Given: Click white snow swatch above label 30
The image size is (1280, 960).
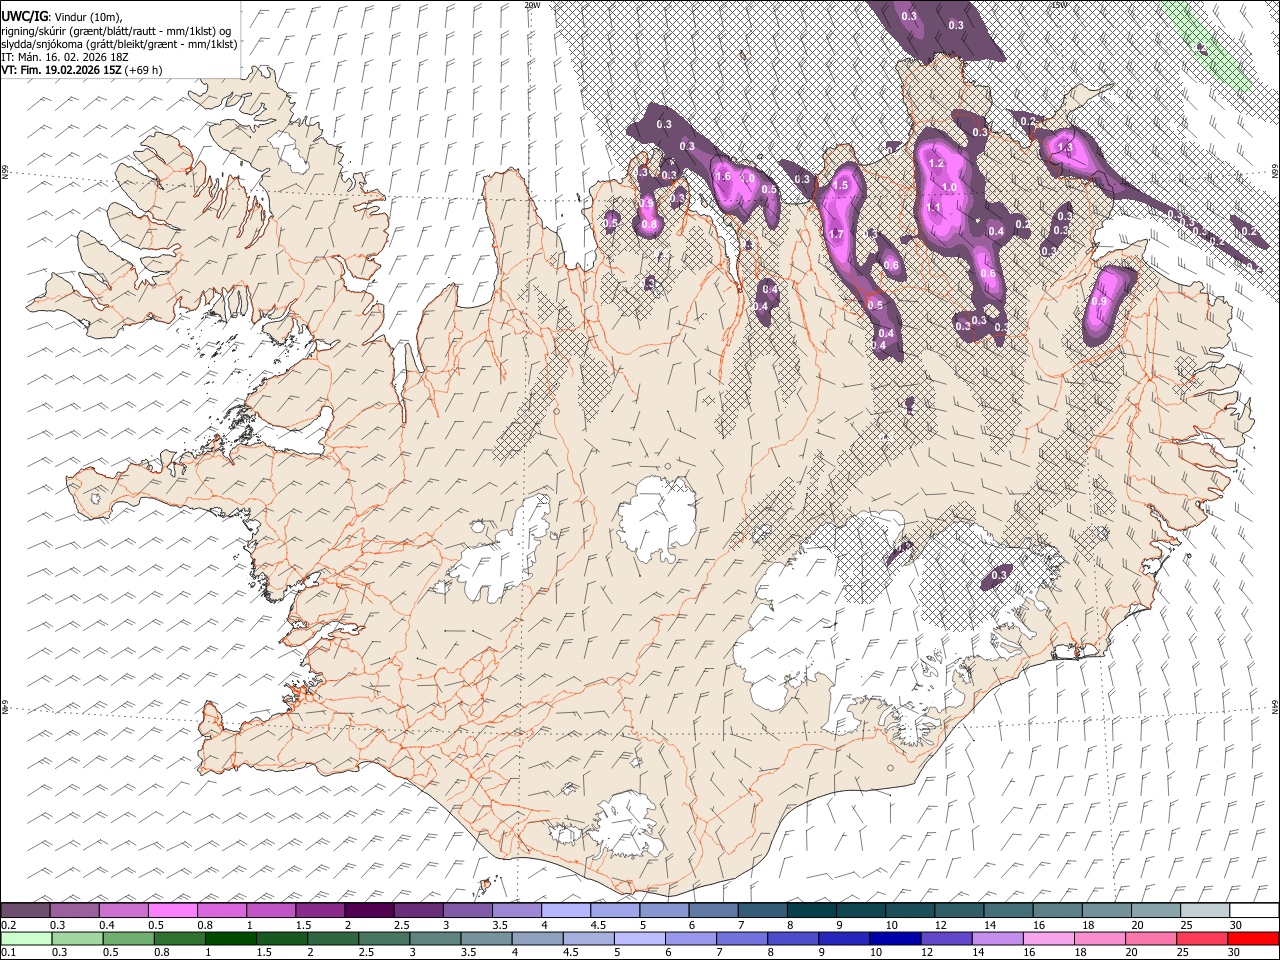Looking at the screenshot, I should [x=1254, y=910].
